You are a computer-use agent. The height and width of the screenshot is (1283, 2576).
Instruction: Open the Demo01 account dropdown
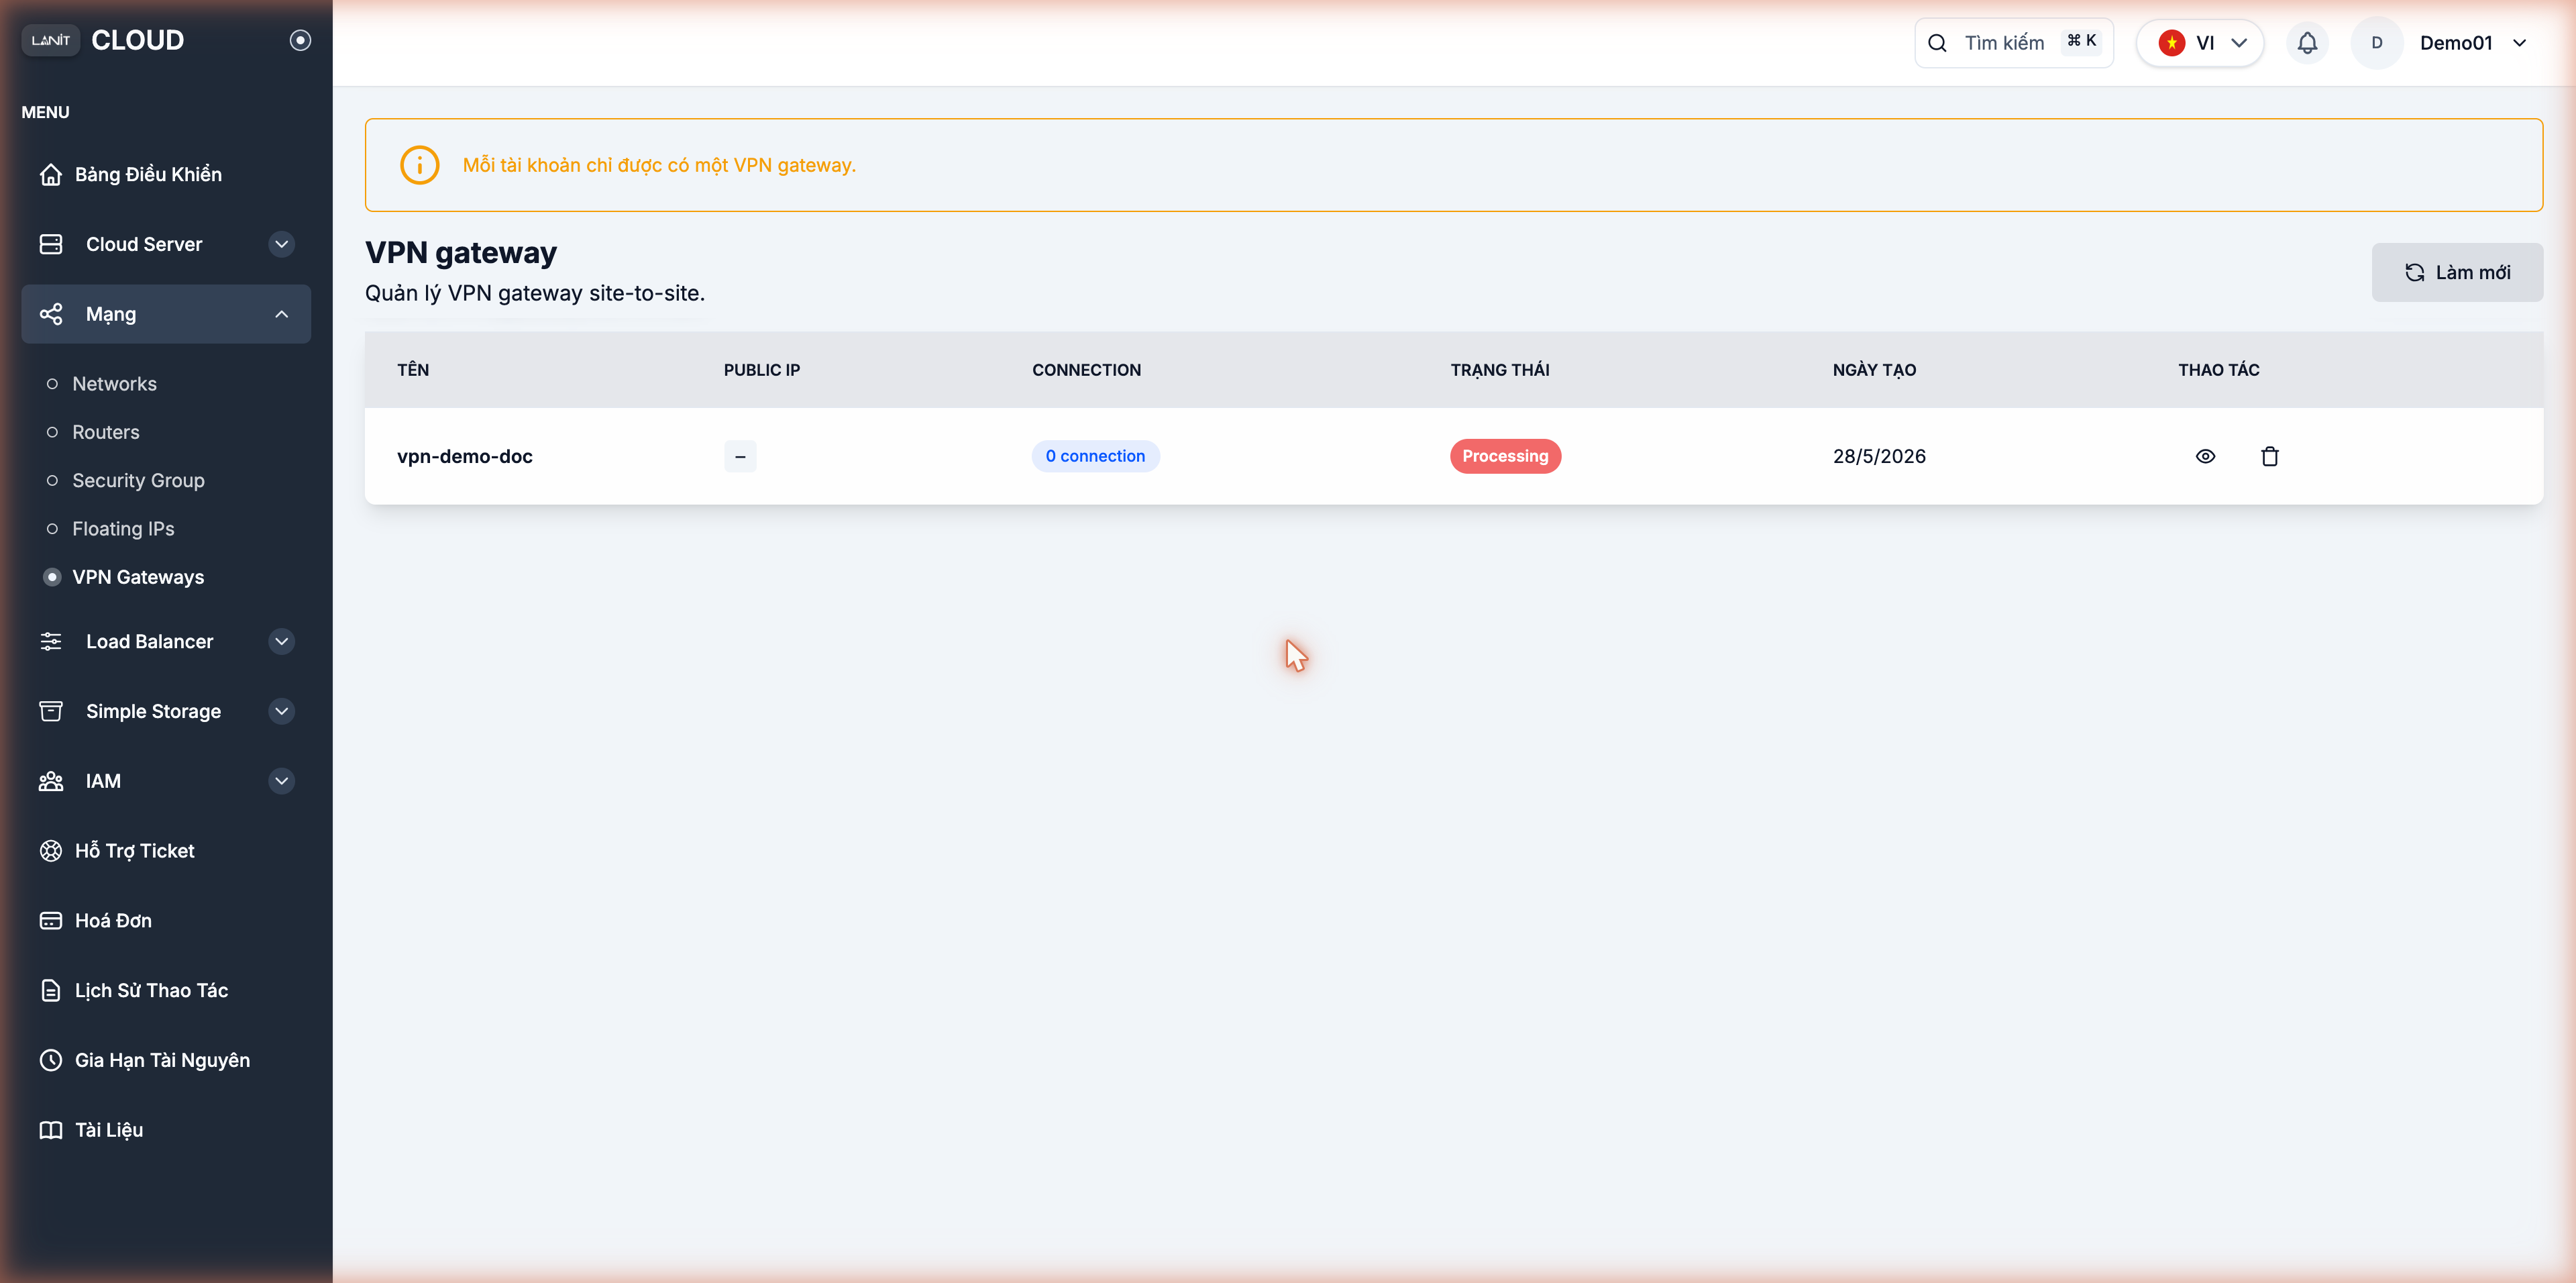point(2473,43)
